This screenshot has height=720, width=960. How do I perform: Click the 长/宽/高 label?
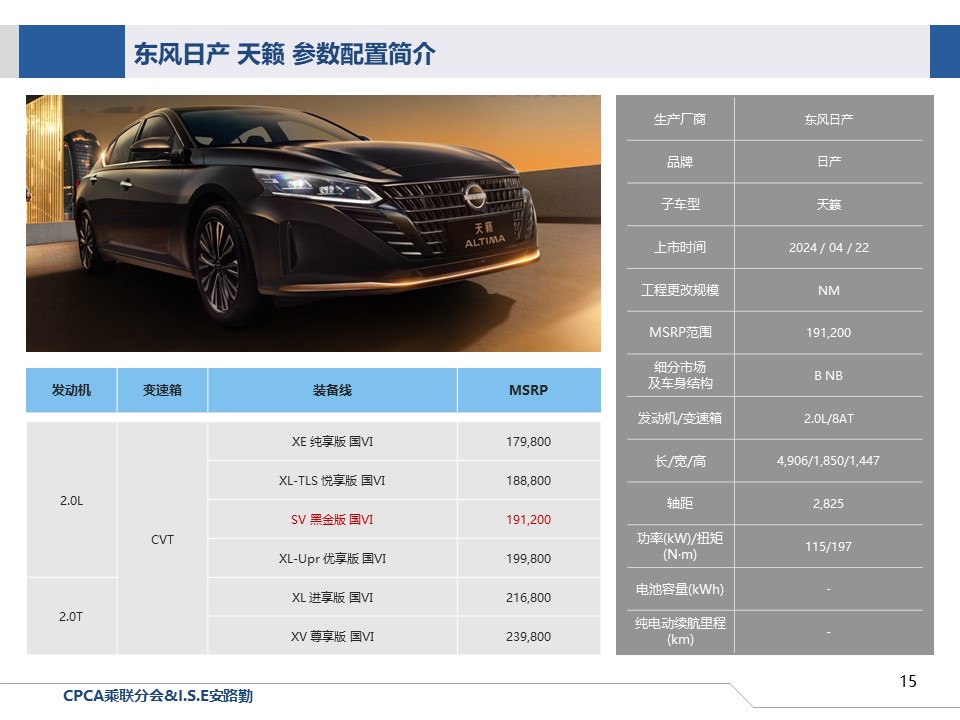point(680,461)
